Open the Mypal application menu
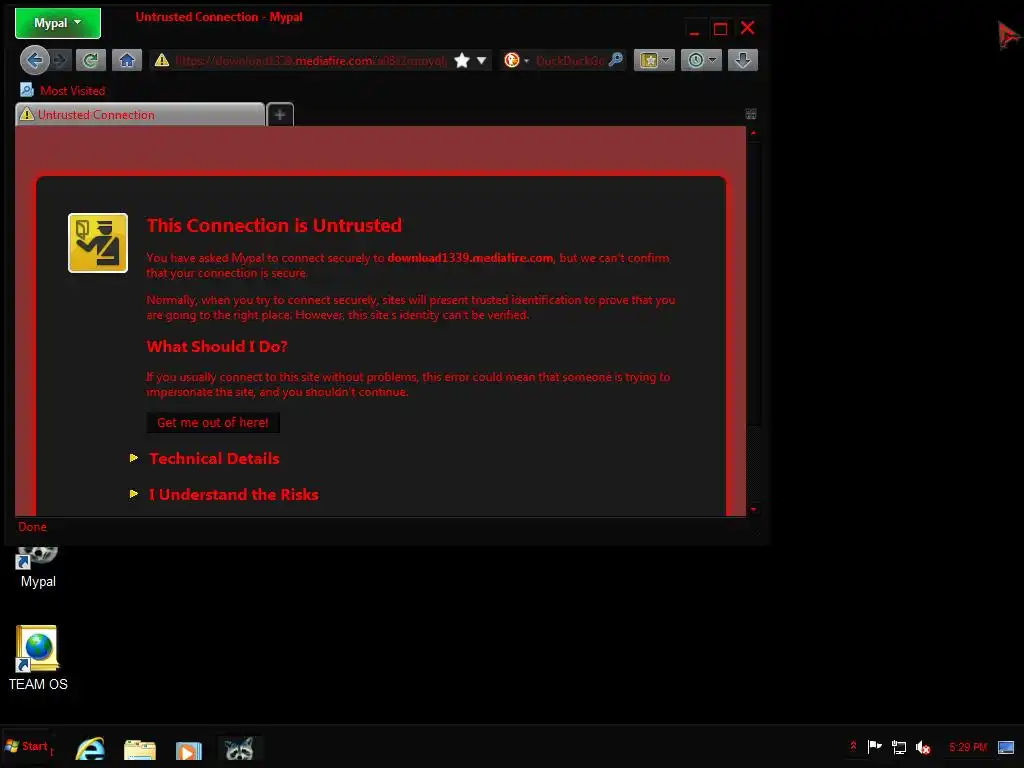This screenshot has width=1024, height=768. click(x=57, y=24)
